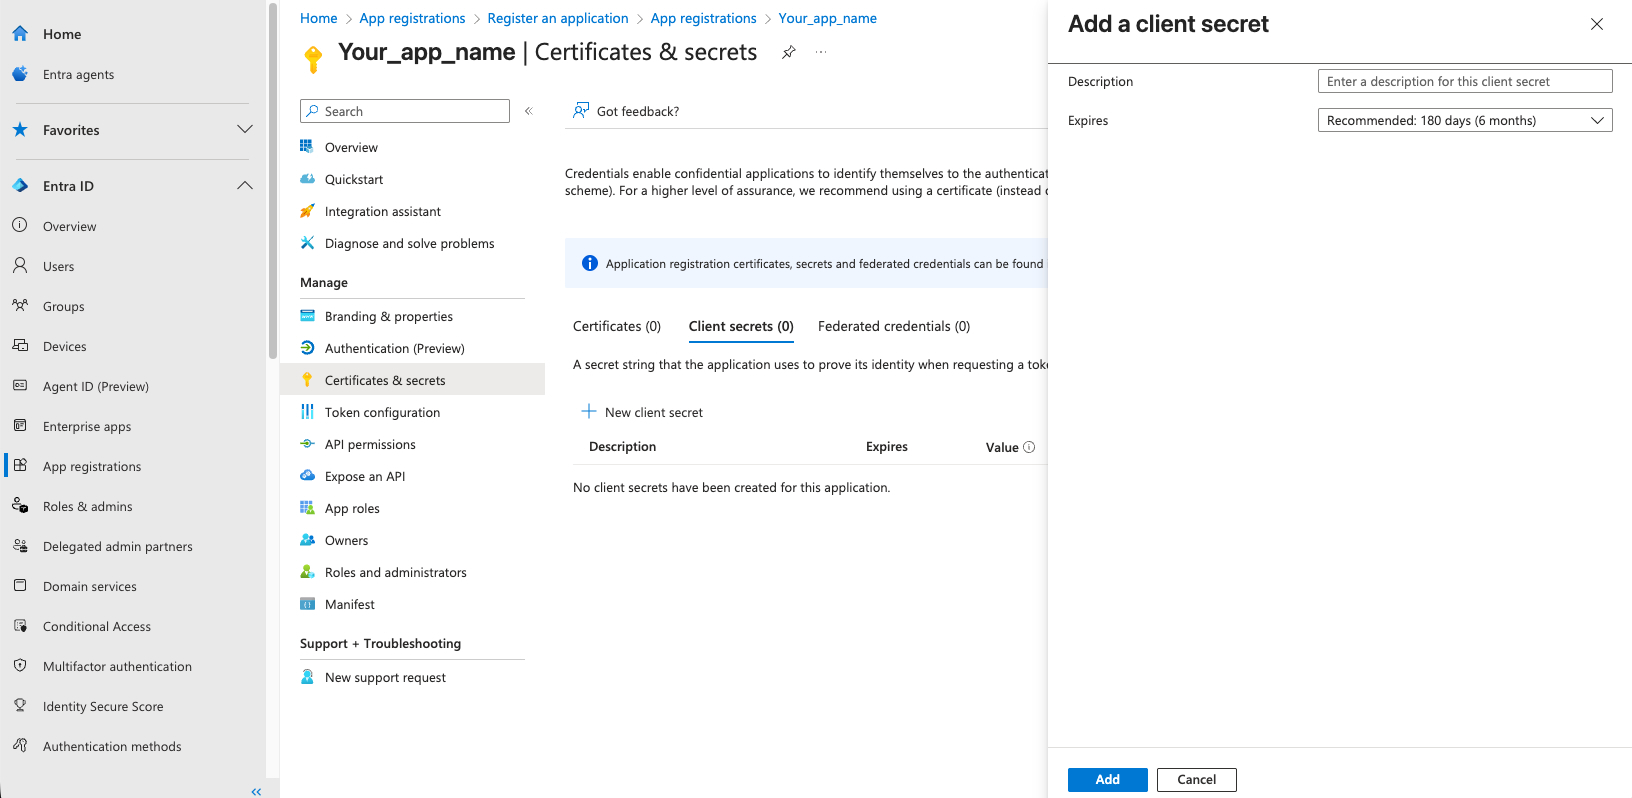The width and height of the screenshot is (1632, 798).
Task: Click the App registrations breadcrumb link
Action: [x=412, y=18]
